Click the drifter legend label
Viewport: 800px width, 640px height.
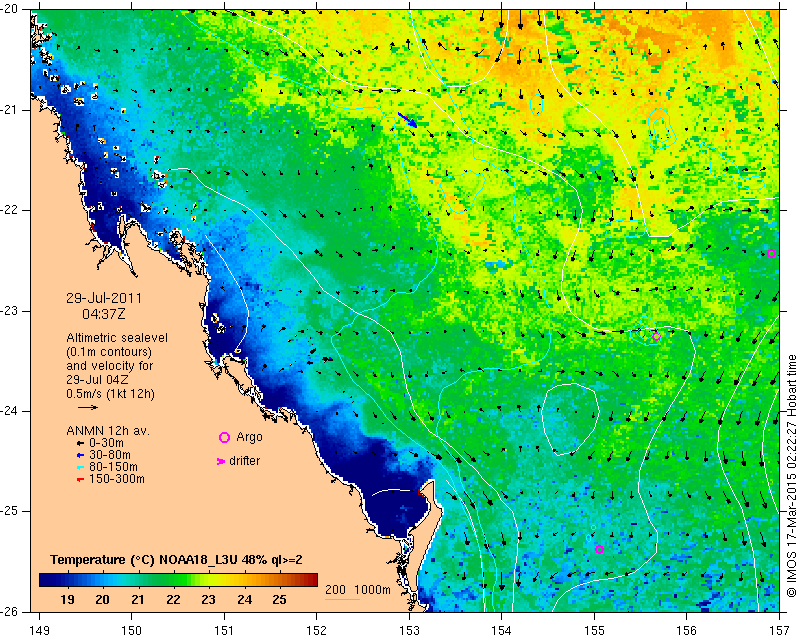(x=244, y=461)
